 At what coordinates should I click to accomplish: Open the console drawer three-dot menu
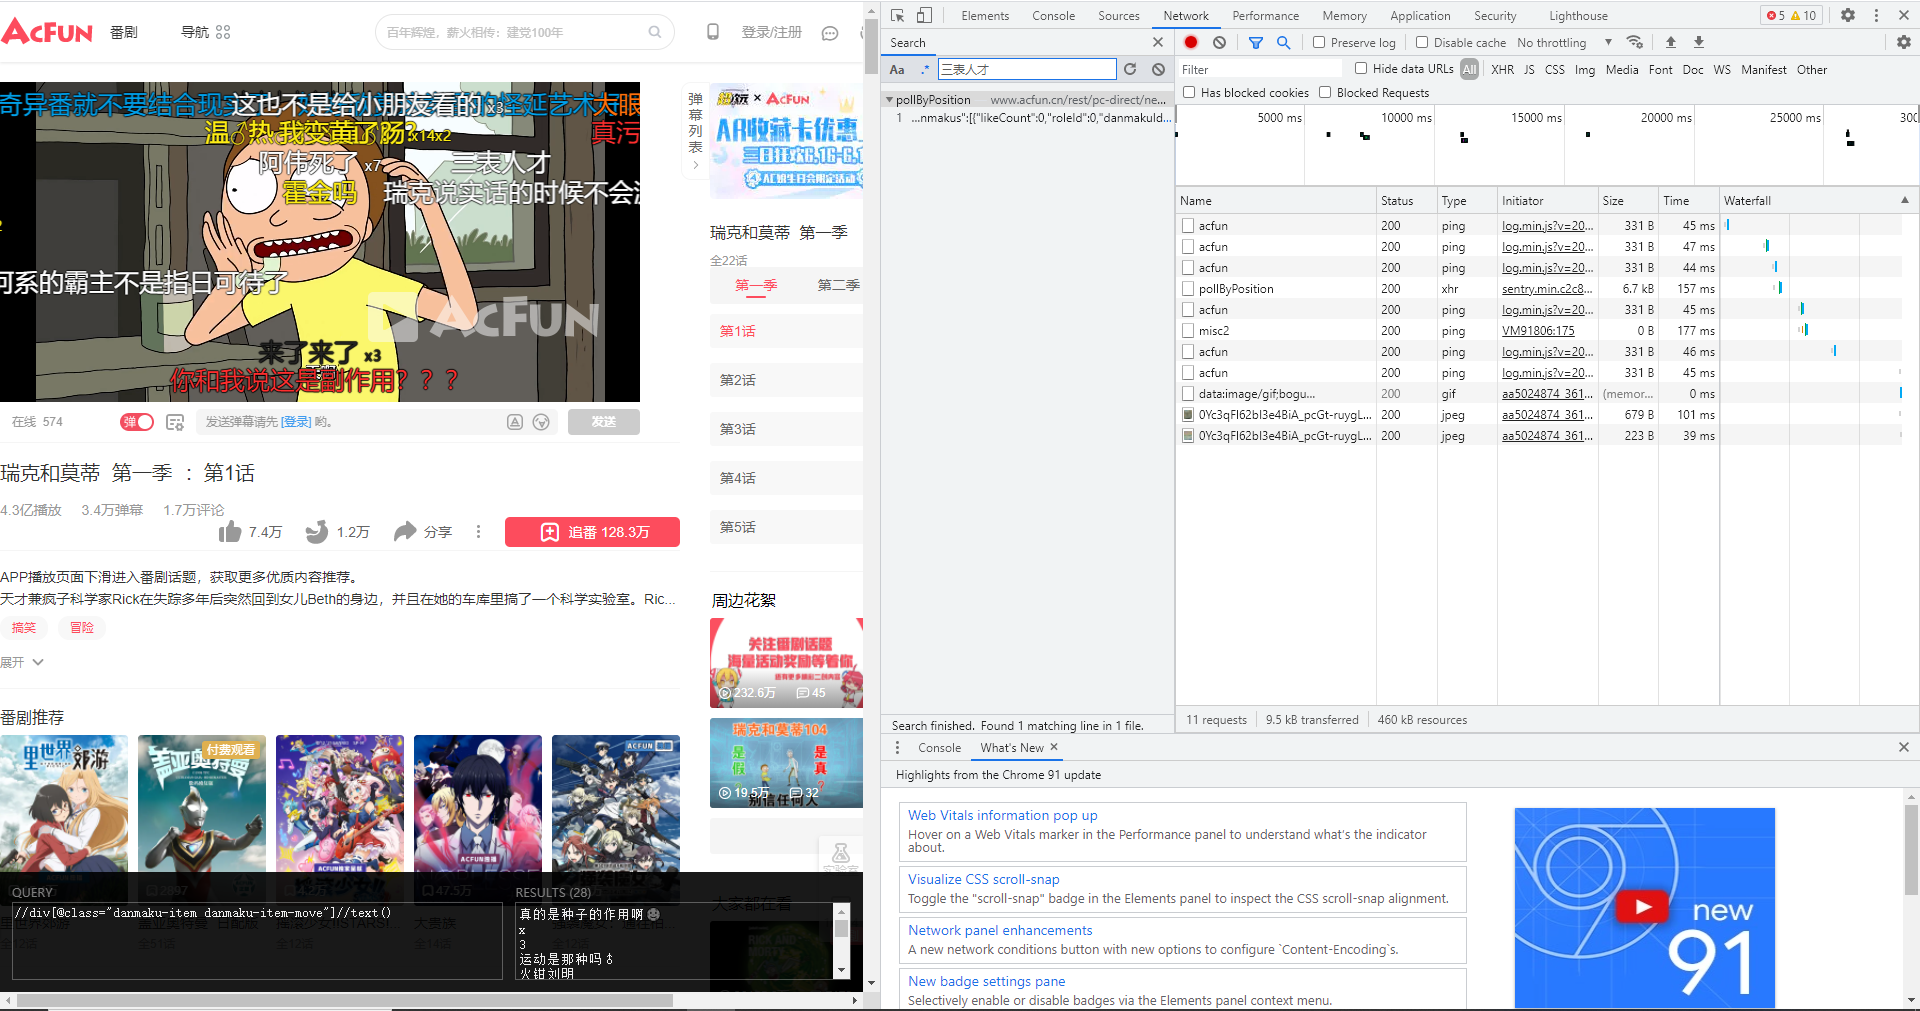(897, 747)
